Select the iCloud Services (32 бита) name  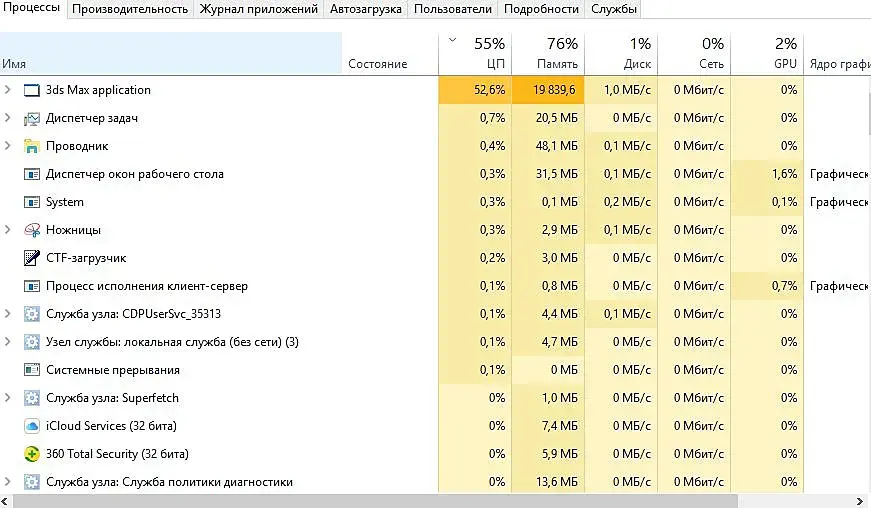pyautogui.click(x=111, y=426)
